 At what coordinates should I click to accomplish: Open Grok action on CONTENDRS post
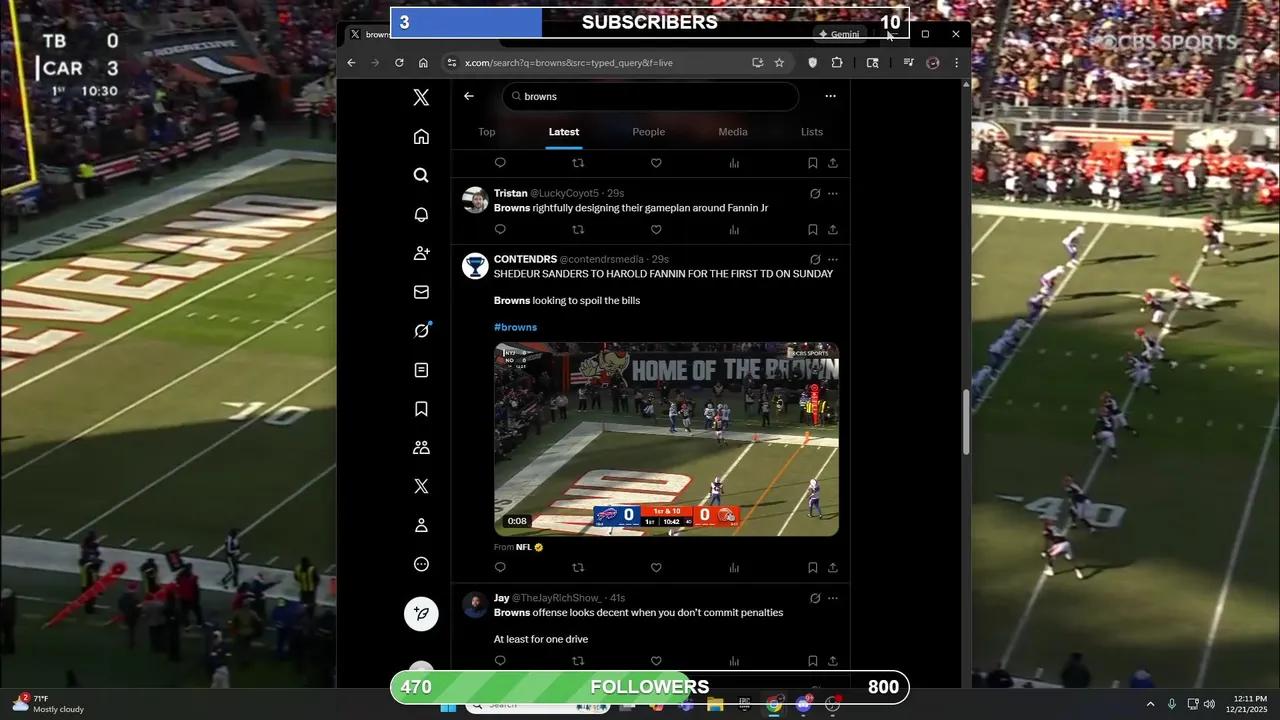[x=815, y=260]
